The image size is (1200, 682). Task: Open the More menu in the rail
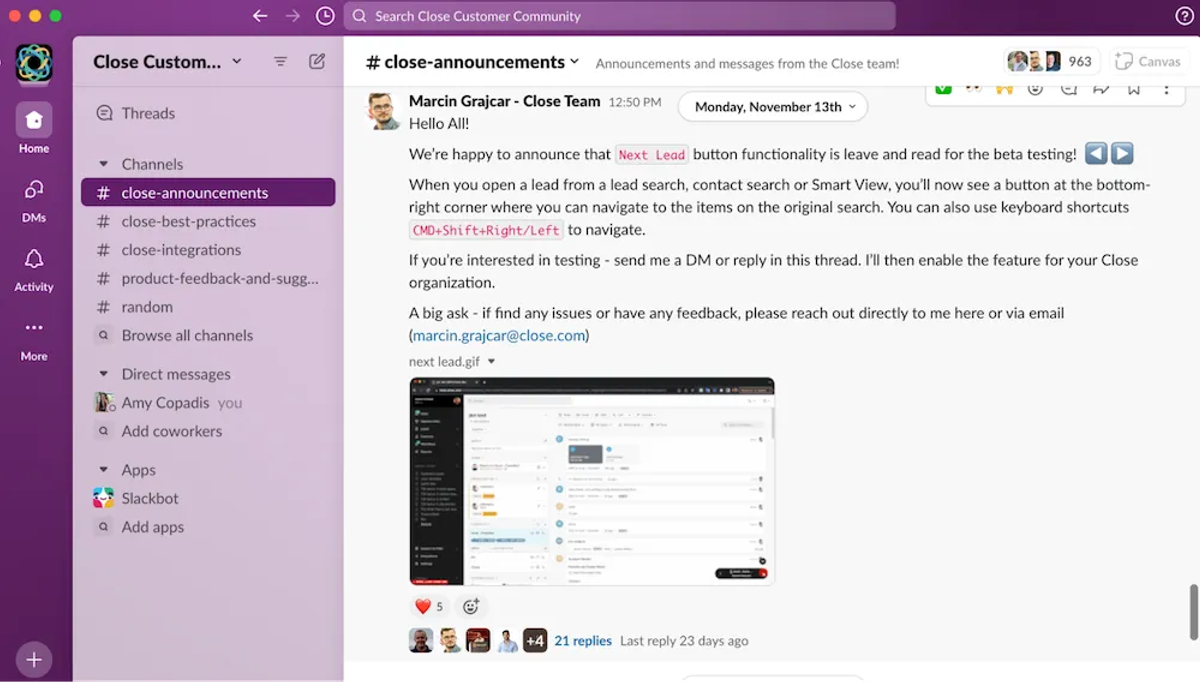tap(34, 338)
